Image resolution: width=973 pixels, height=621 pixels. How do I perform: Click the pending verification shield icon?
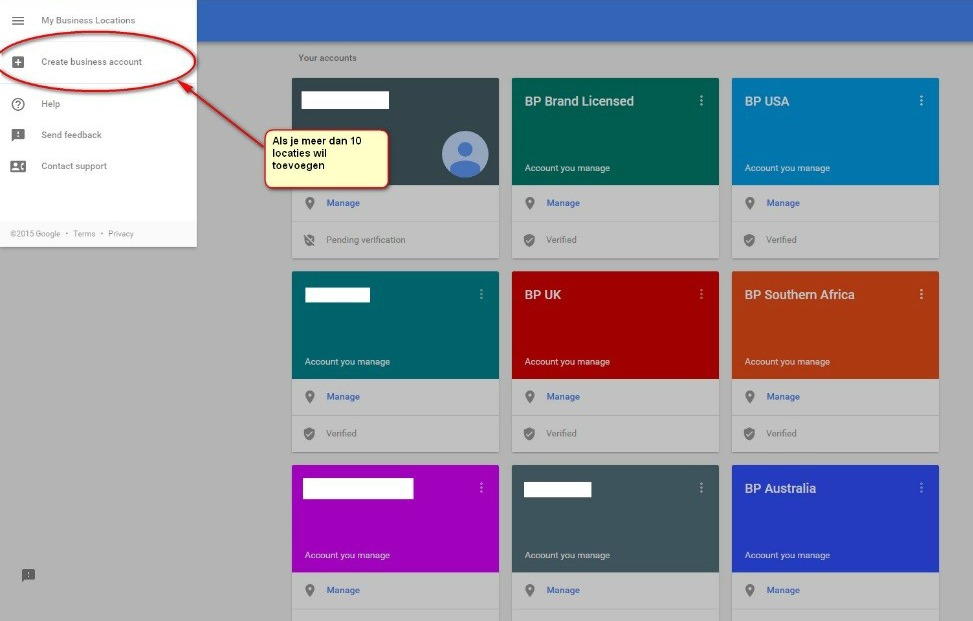point(309,240)
